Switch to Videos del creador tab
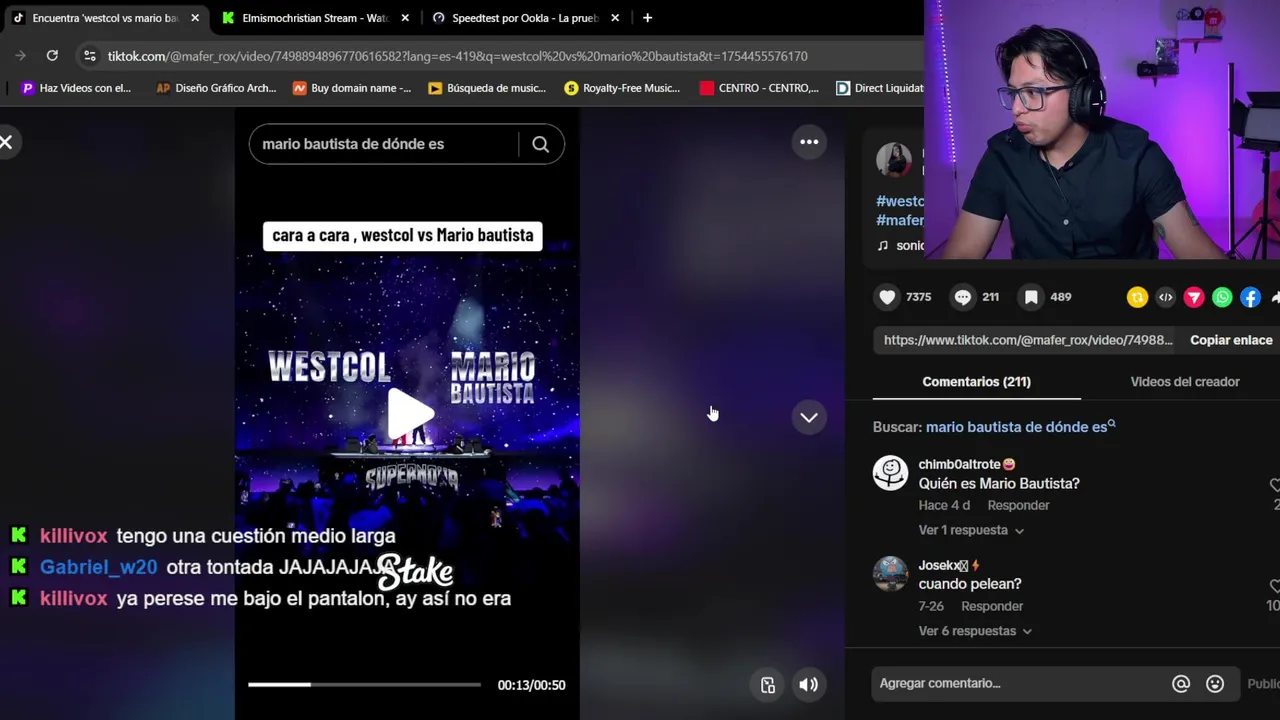 coord(1185,382)
